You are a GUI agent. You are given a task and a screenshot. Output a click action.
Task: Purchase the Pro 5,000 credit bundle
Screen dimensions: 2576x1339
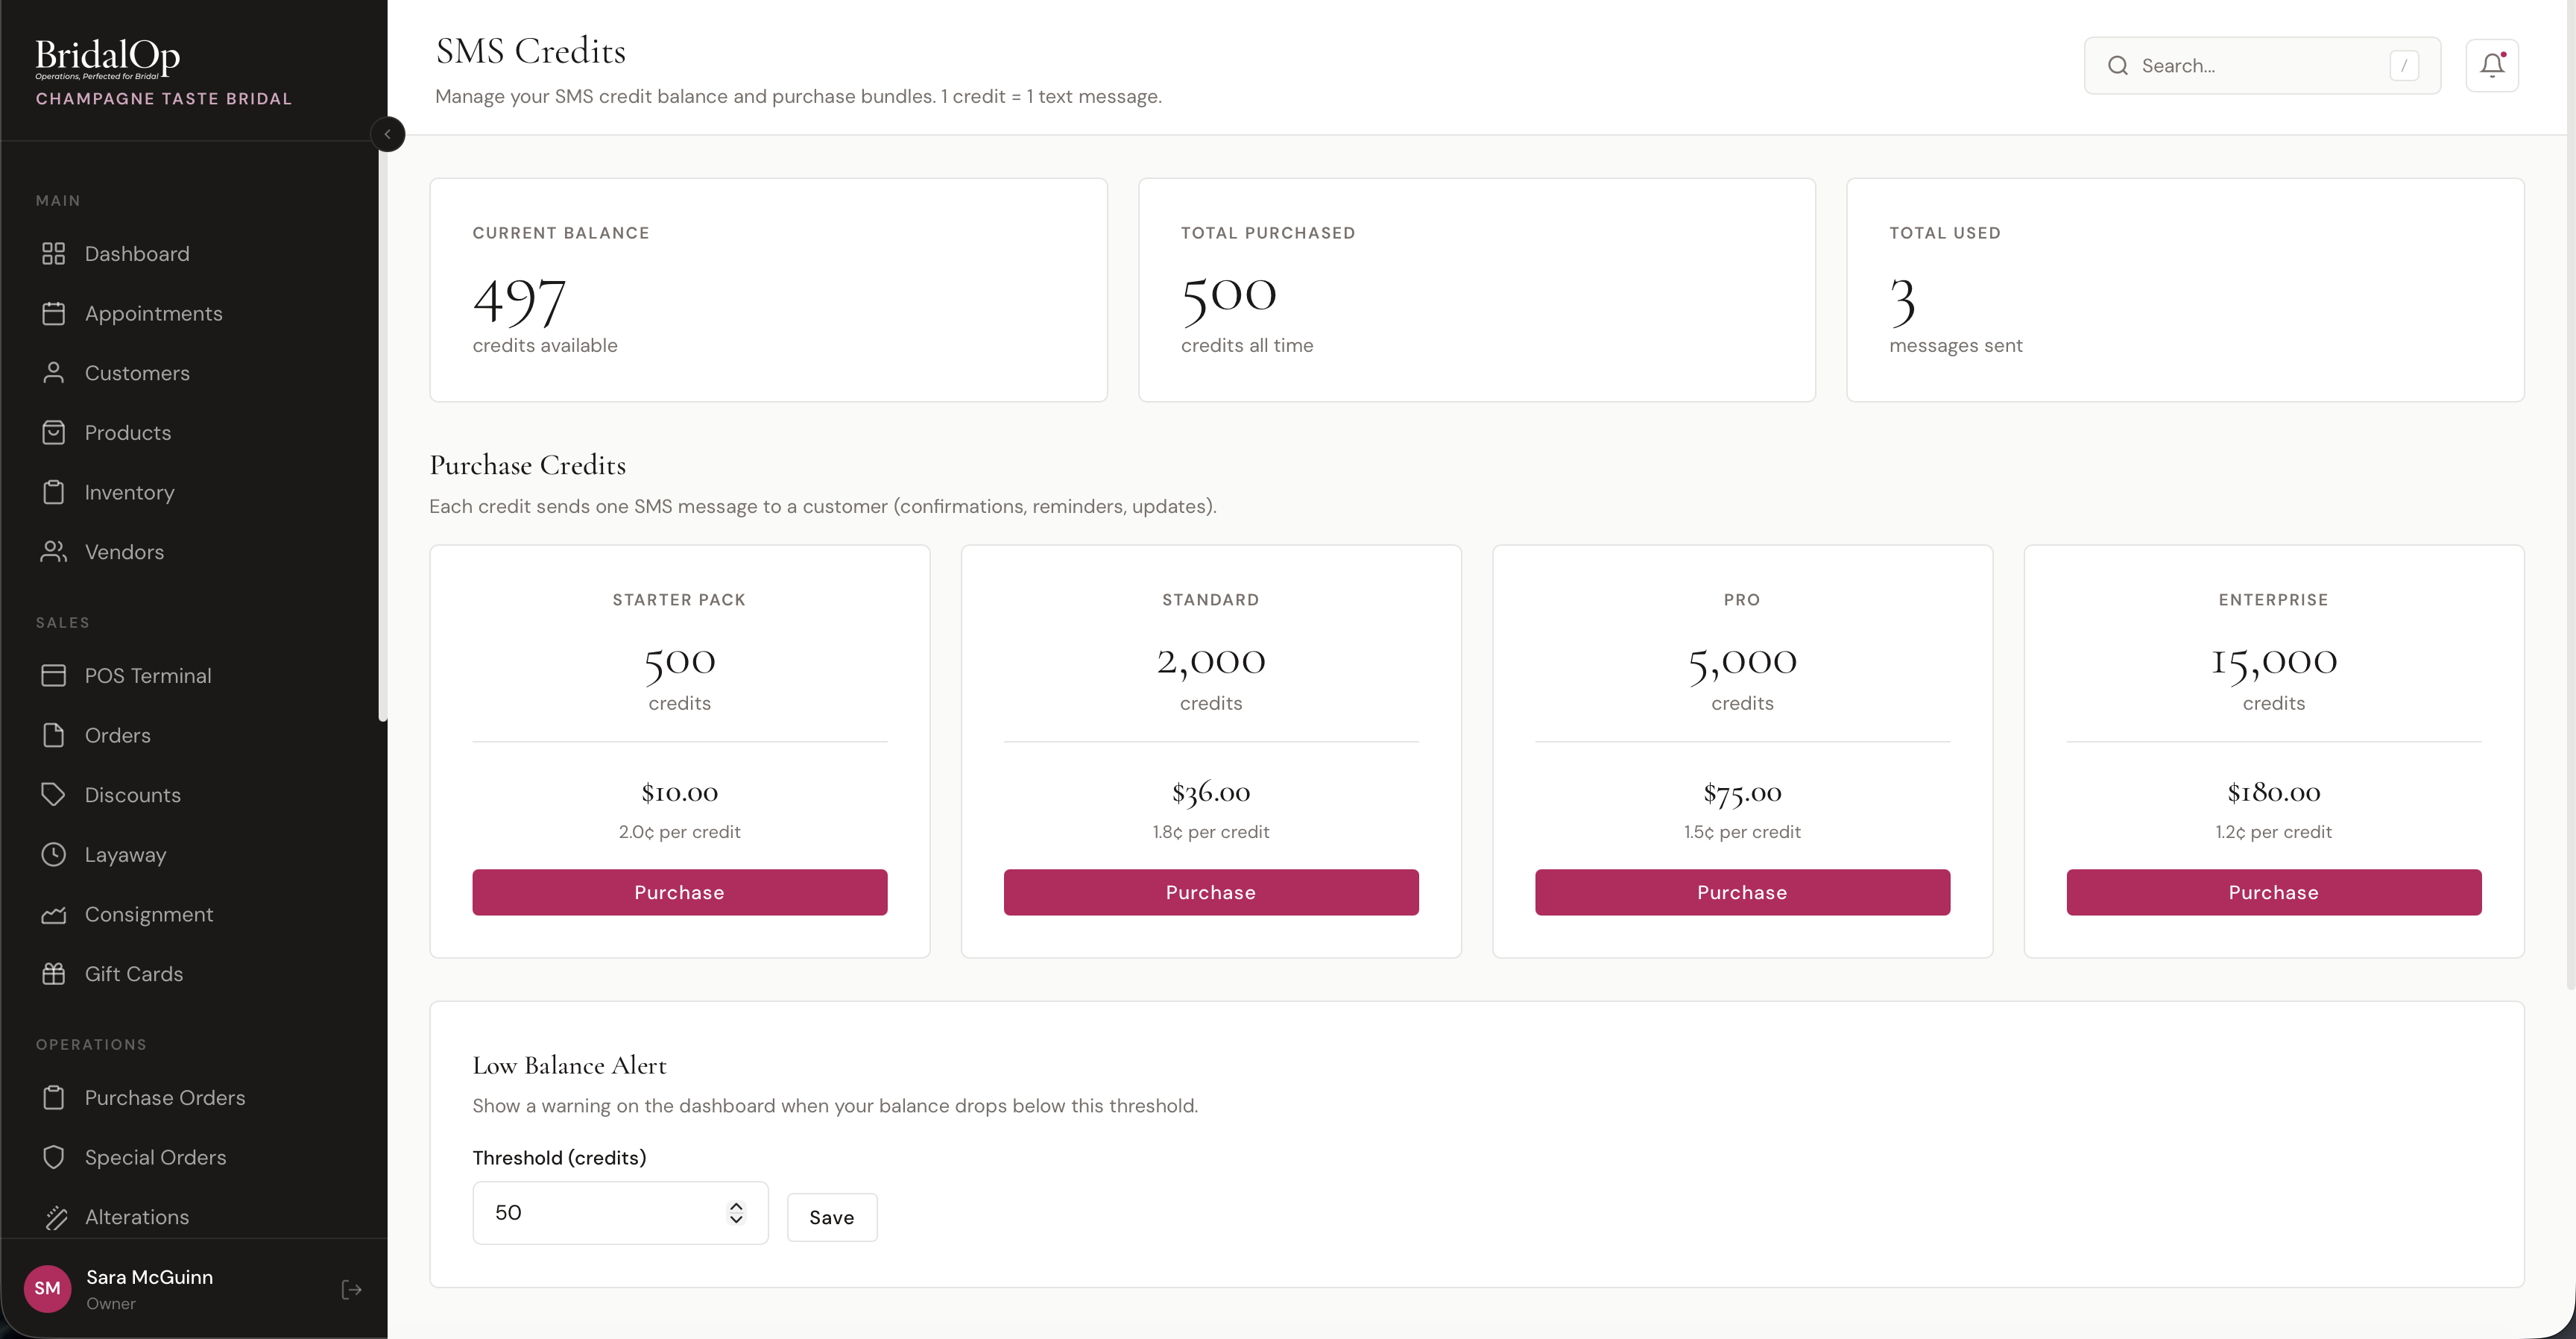[x=1741, y=892]
